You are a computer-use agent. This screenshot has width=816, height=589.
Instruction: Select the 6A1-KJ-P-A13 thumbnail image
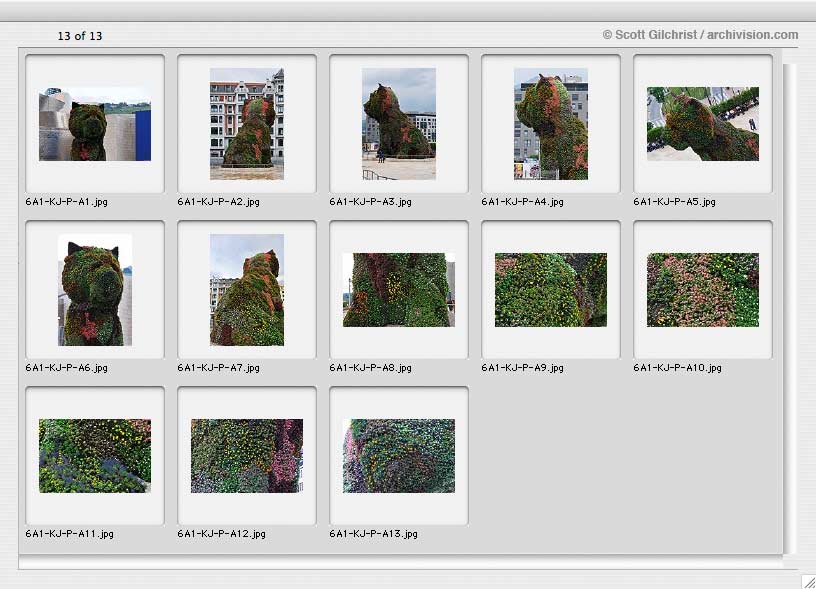[x=399, y=456]
